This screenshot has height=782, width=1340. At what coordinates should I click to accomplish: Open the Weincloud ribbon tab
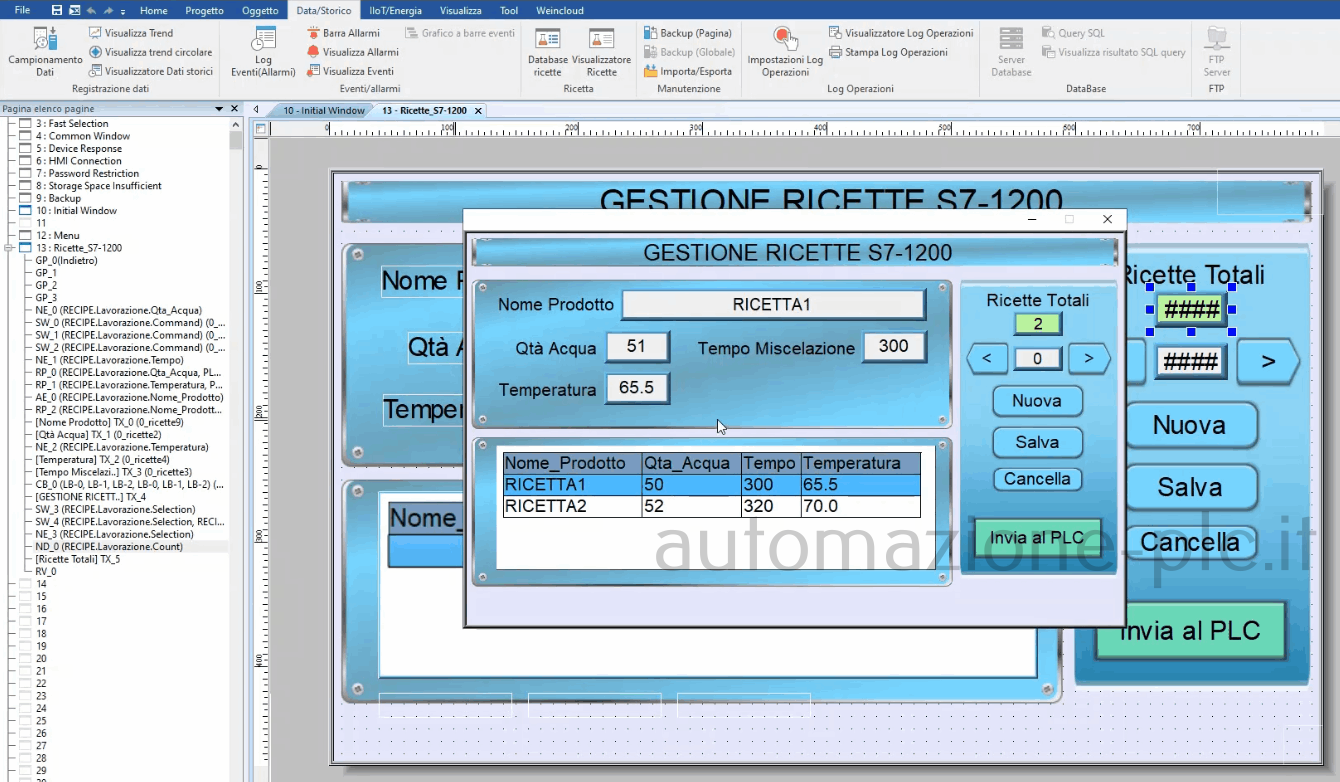click(560, 10)
